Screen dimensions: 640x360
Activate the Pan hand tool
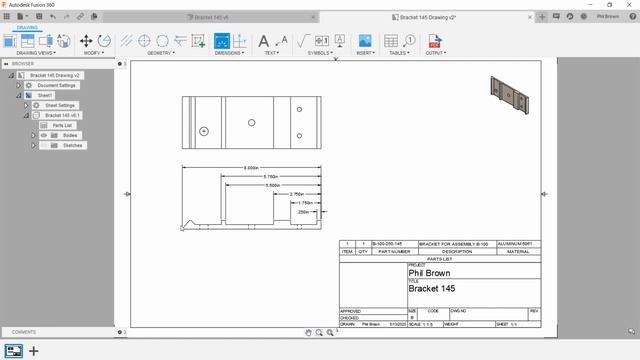[x=308, y=333]
